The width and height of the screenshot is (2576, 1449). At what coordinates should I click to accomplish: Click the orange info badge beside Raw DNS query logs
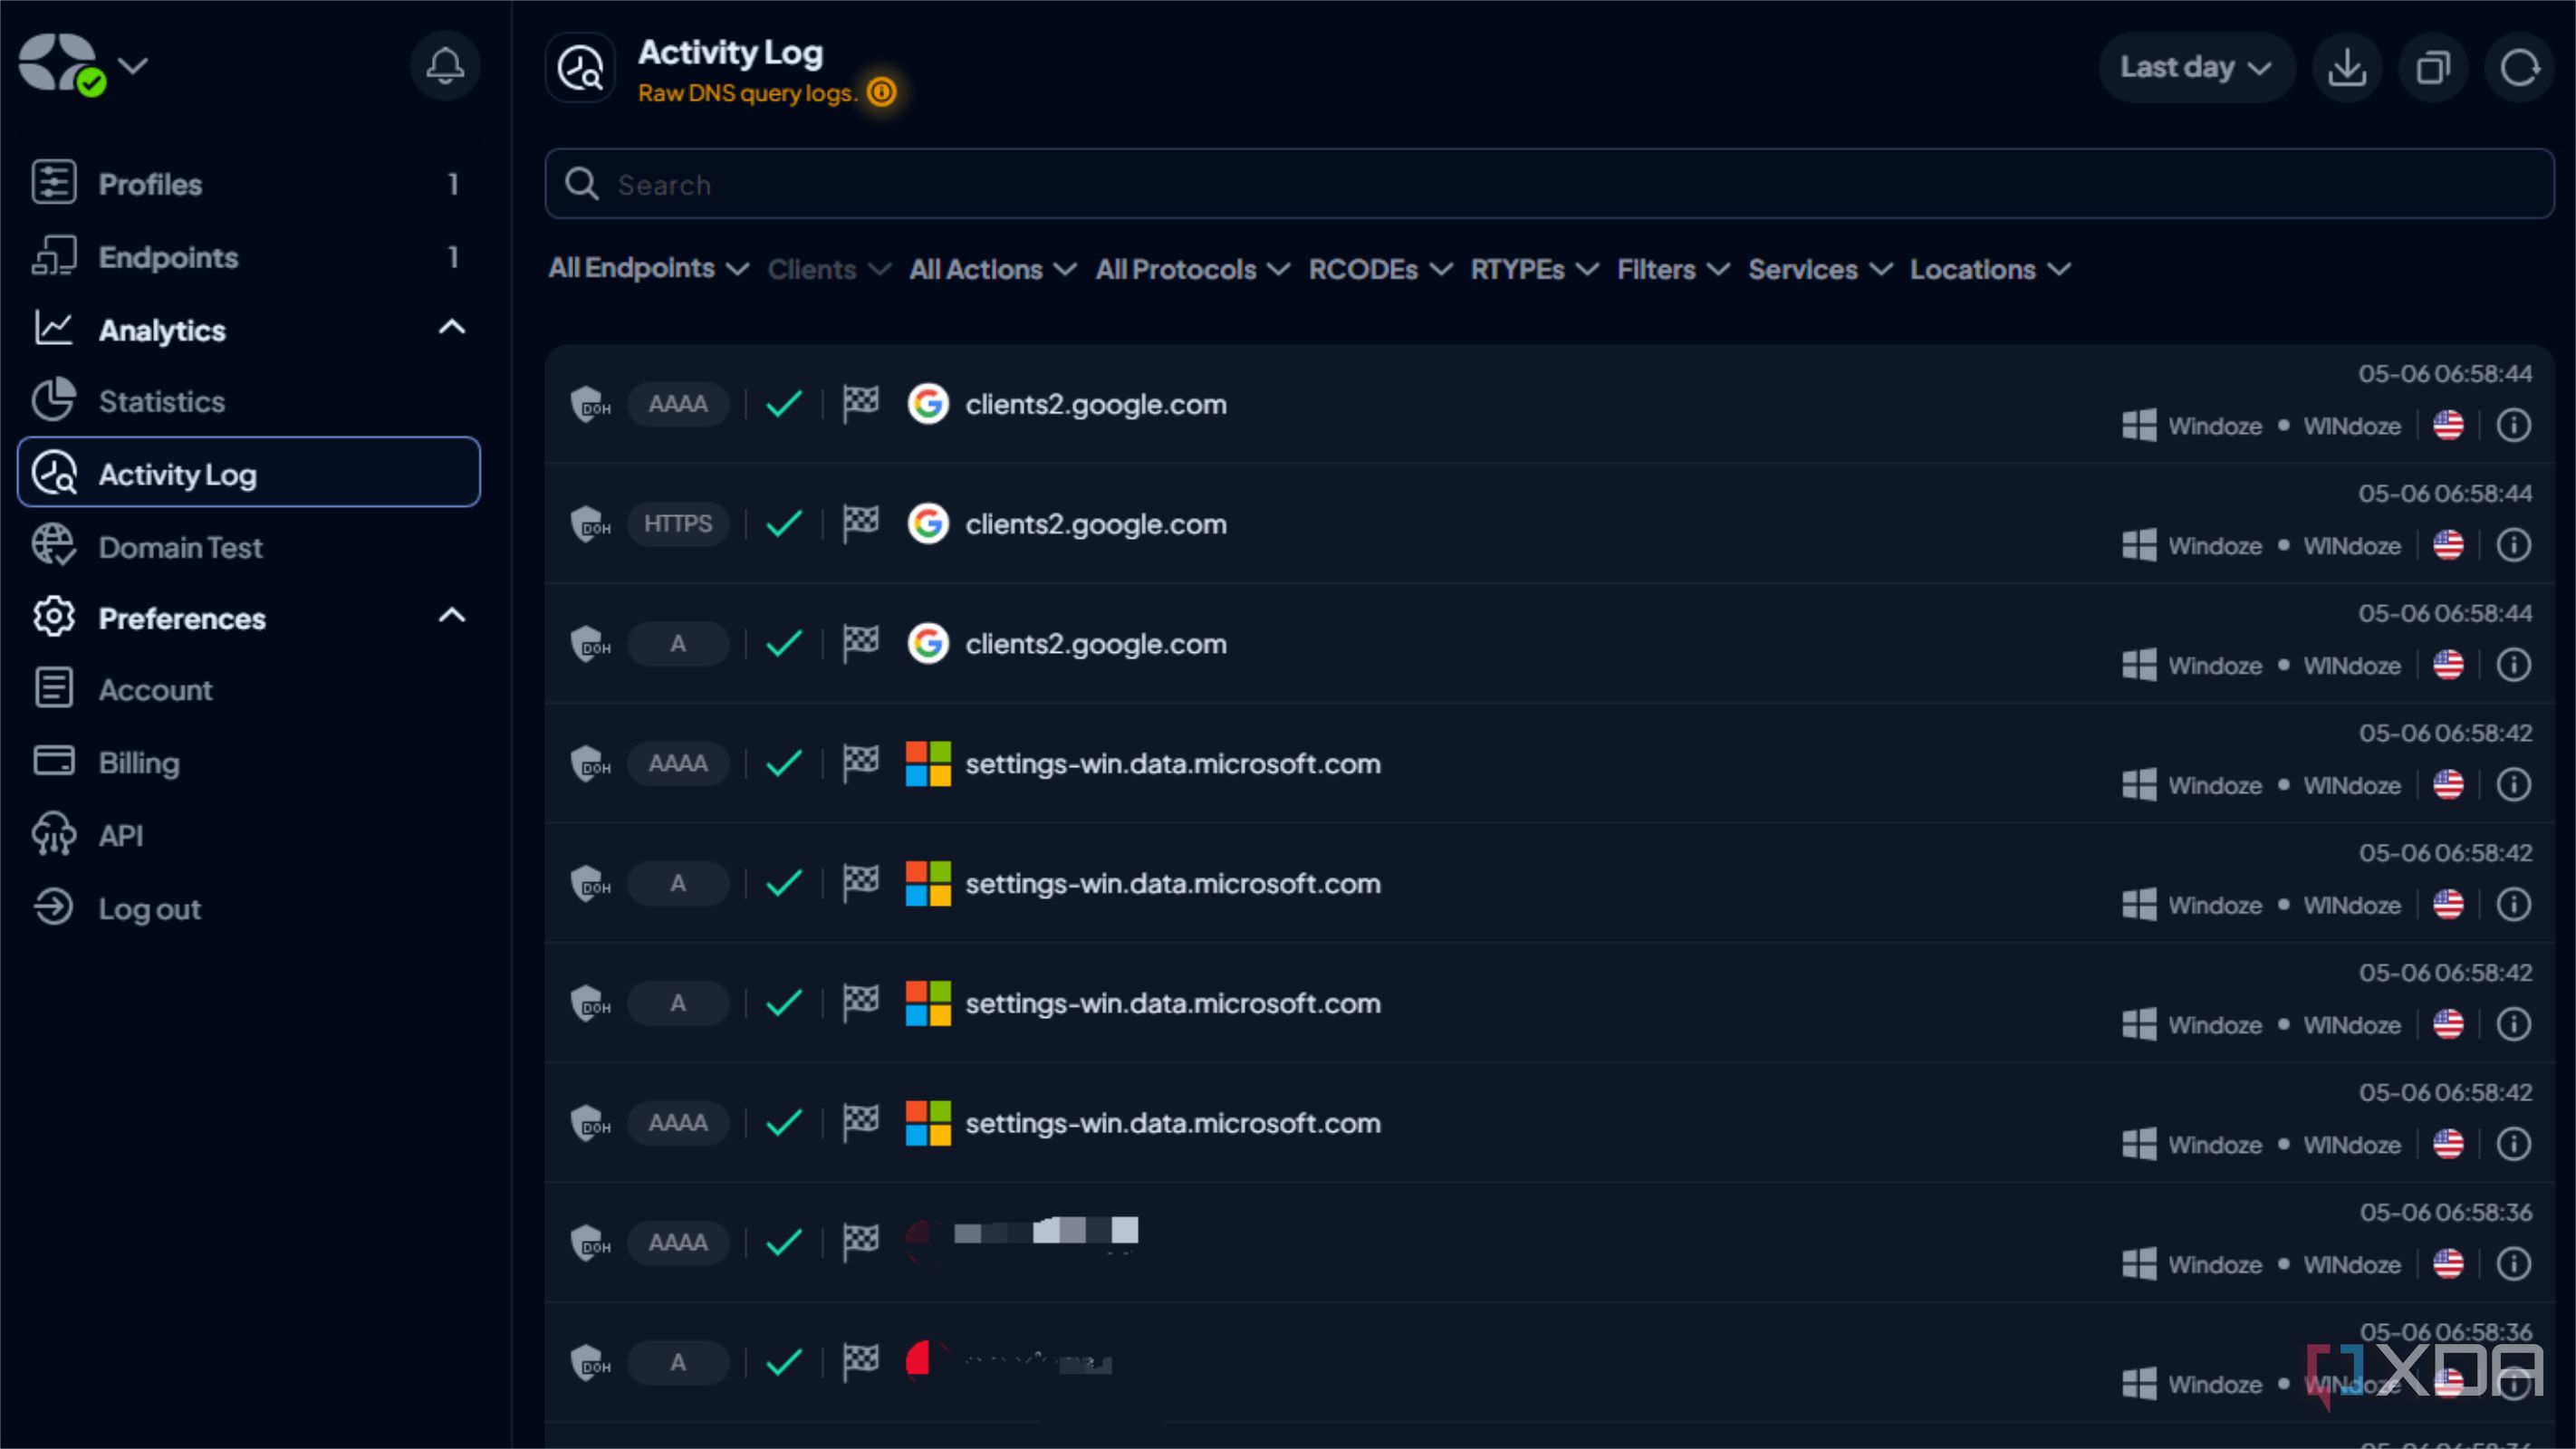pos(882,92)
